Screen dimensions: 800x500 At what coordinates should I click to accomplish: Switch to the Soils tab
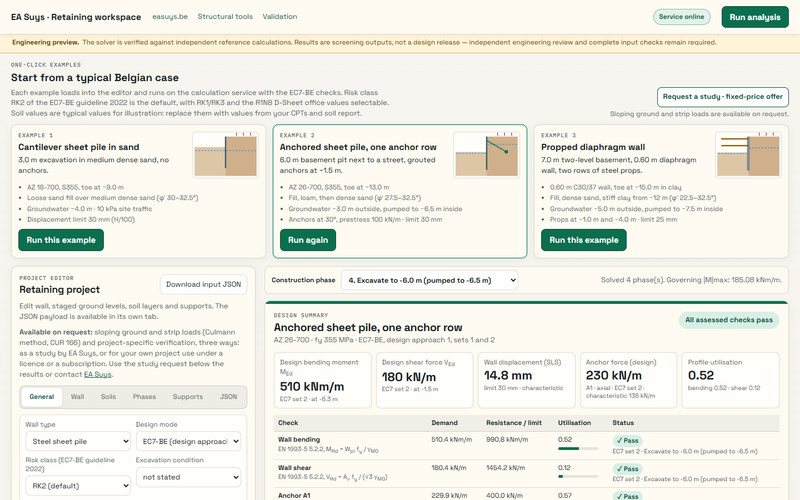[108, 396]
